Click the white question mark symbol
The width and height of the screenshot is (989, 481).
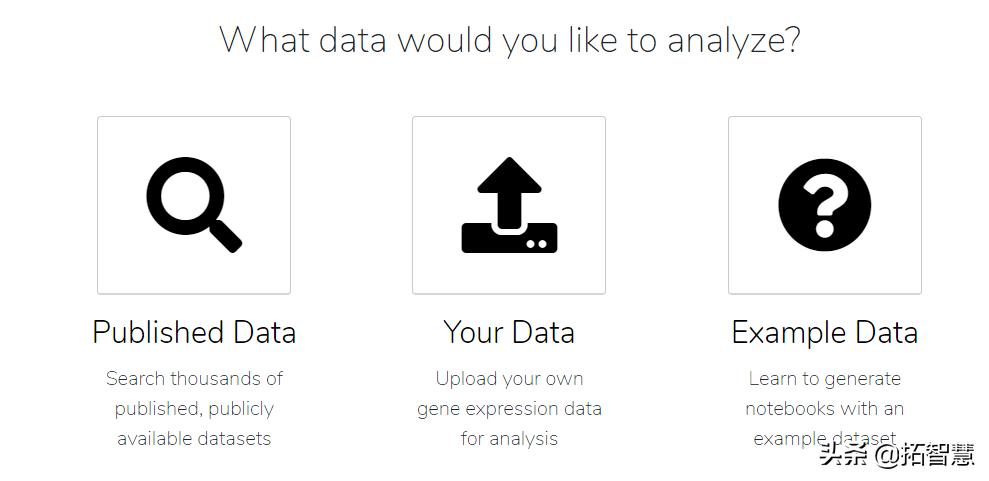coord(825,203)
